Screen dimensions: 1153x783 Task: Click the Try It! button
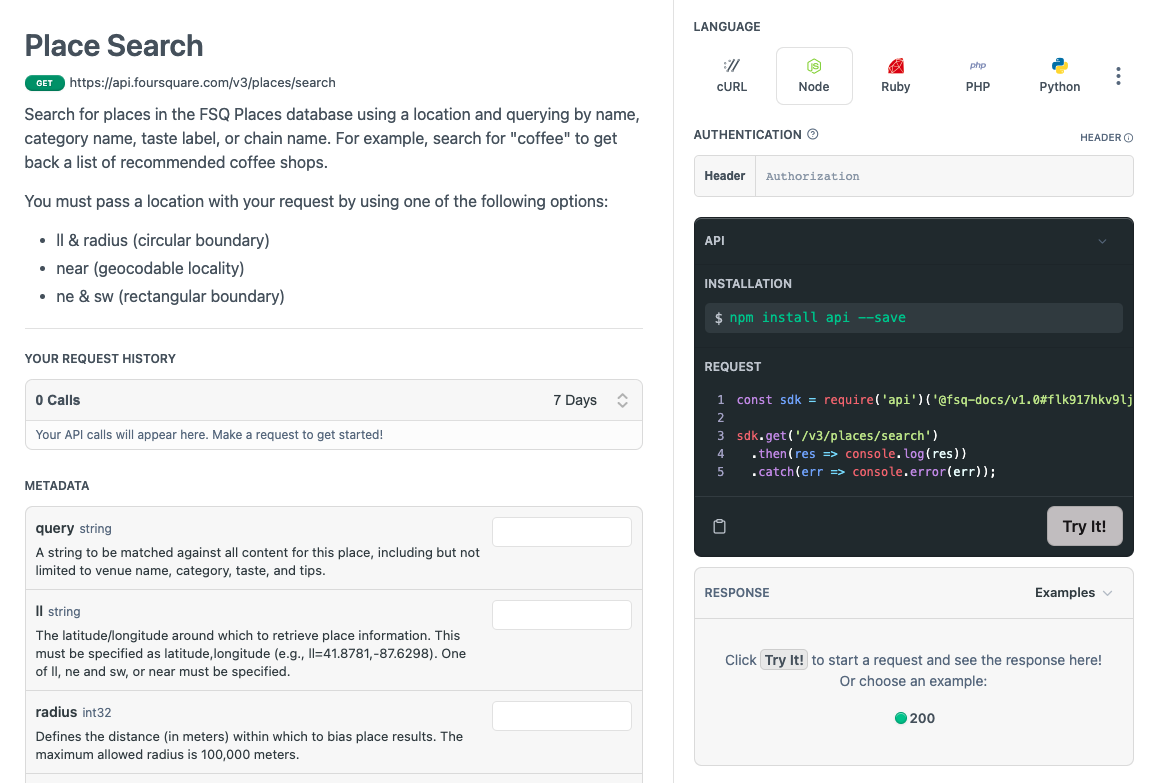1085,526
